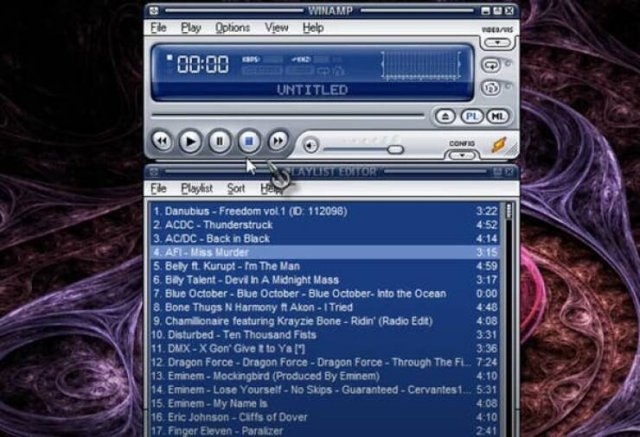Open the Help menu in Winamp main window

(x=313, y=28)
